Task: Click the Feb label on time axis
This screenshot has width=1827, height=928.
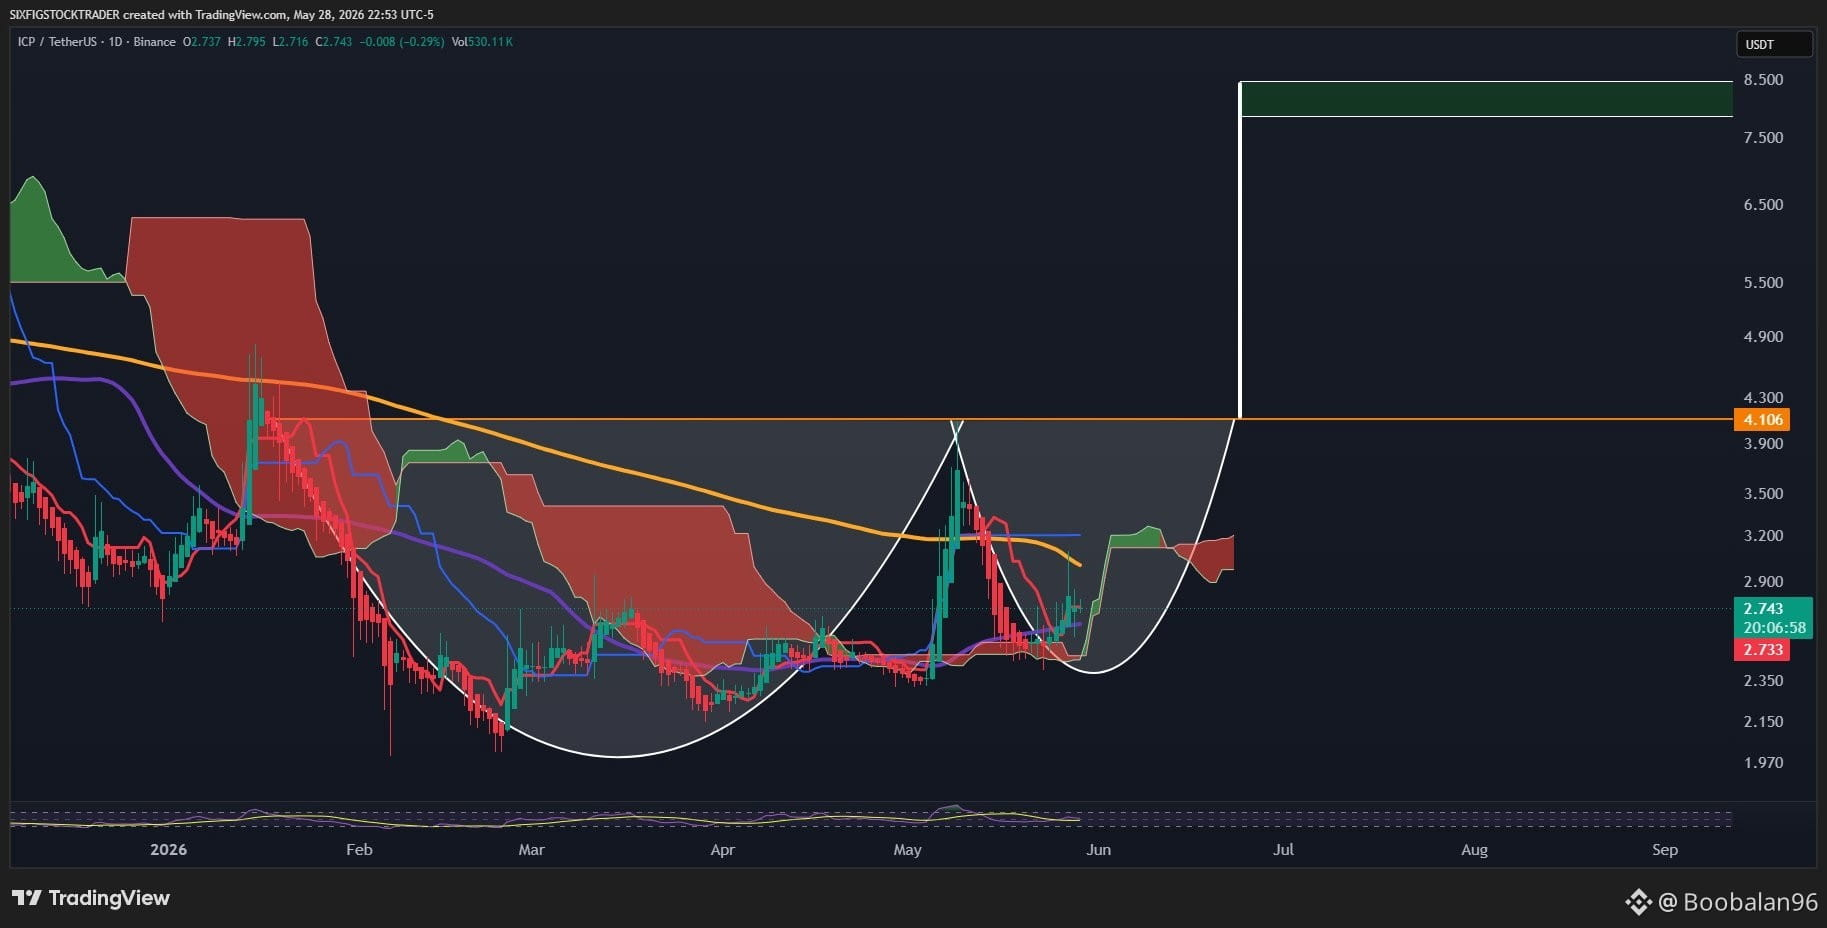Action: (359, 850)
